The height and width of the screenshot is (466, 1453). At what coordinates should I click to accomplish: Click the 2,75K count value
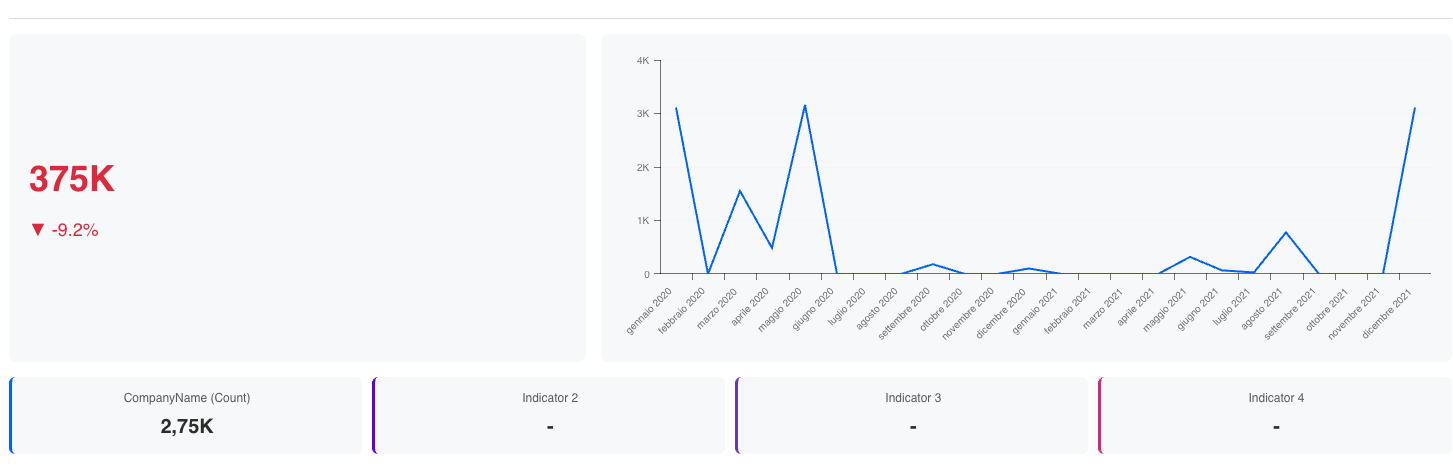(x=187, y=427)
